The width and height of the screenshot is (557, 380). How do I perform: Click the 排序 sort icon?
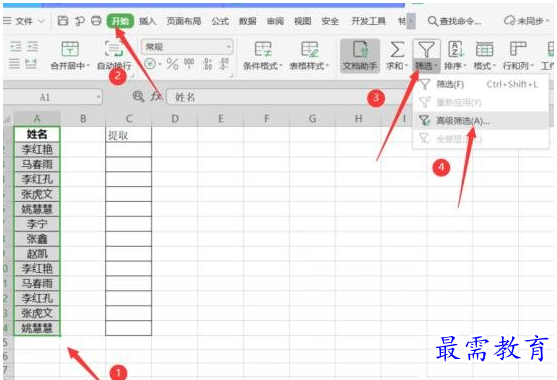coord(455,49)
